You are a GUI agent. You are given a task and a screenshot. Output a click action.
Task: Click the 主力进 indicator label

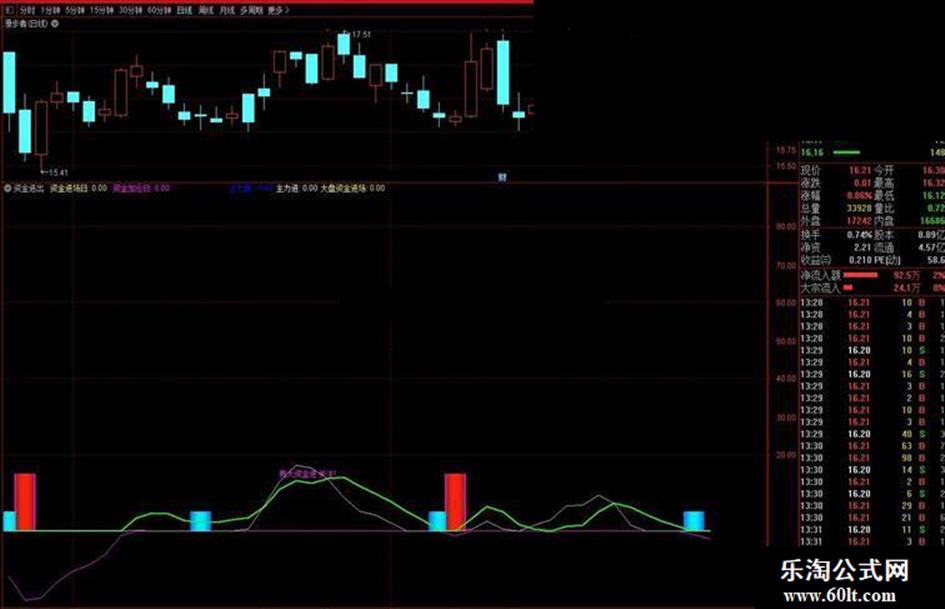[287, 188]
